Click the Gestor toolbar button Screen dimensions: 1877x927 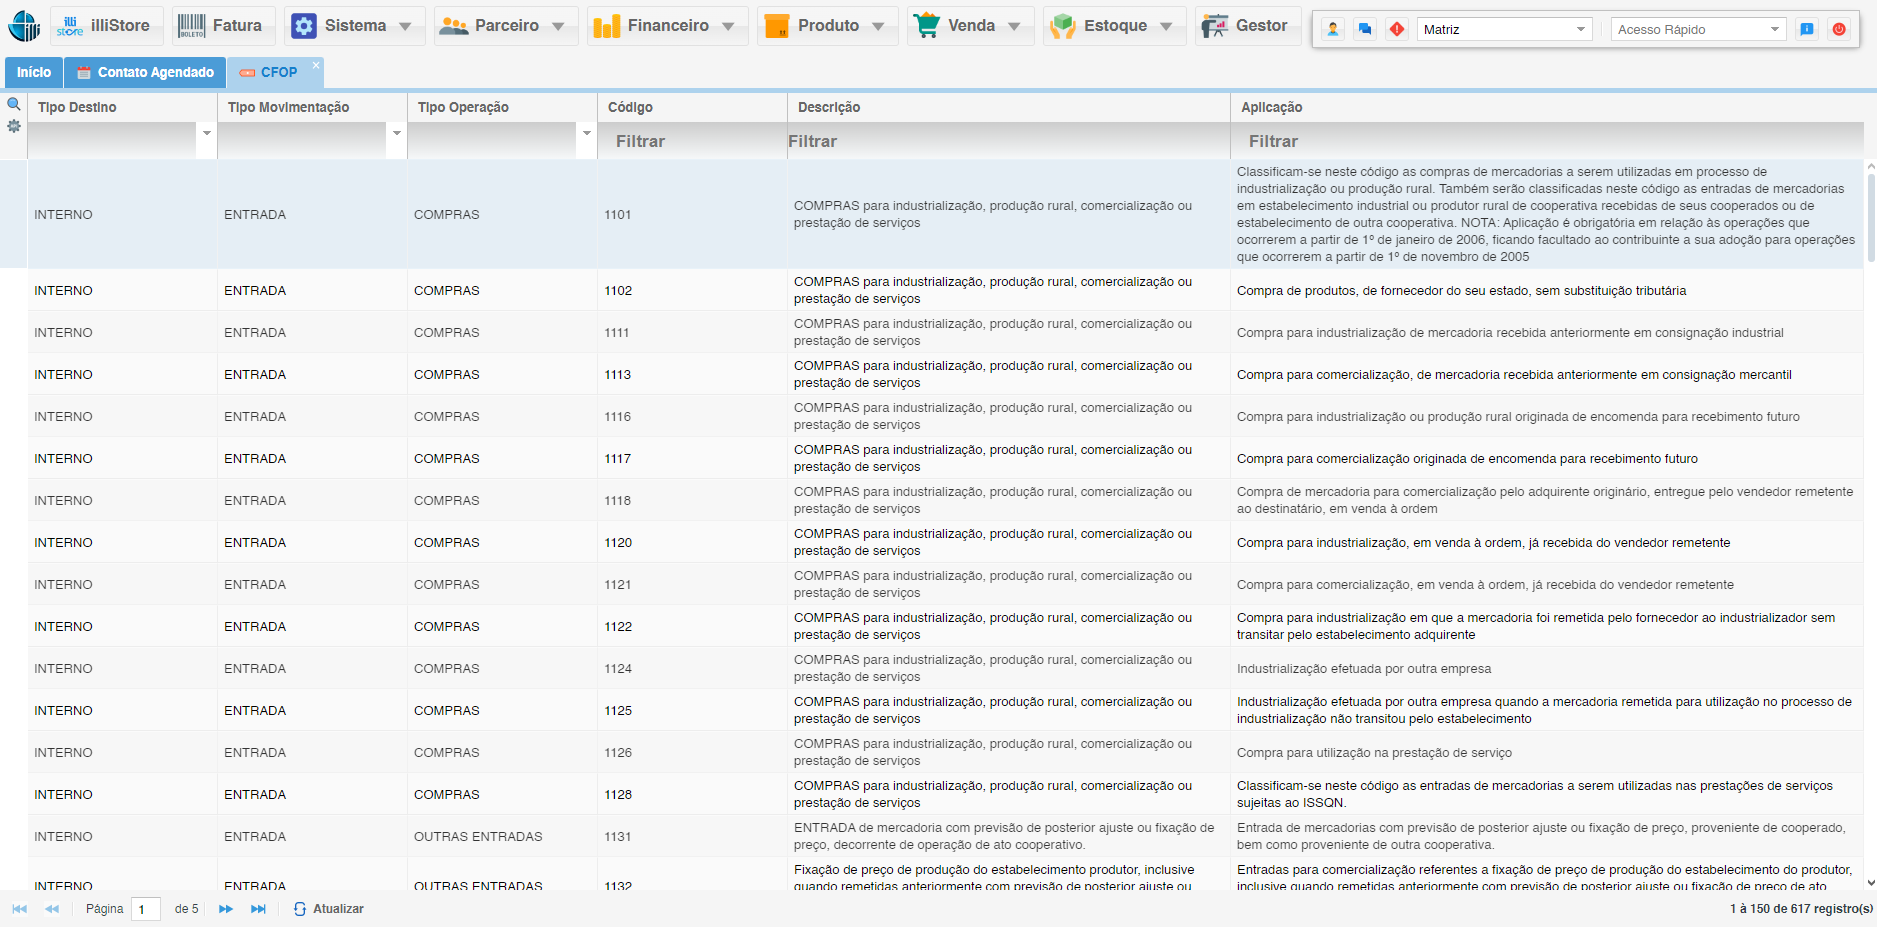click(x=1247, y=26)
